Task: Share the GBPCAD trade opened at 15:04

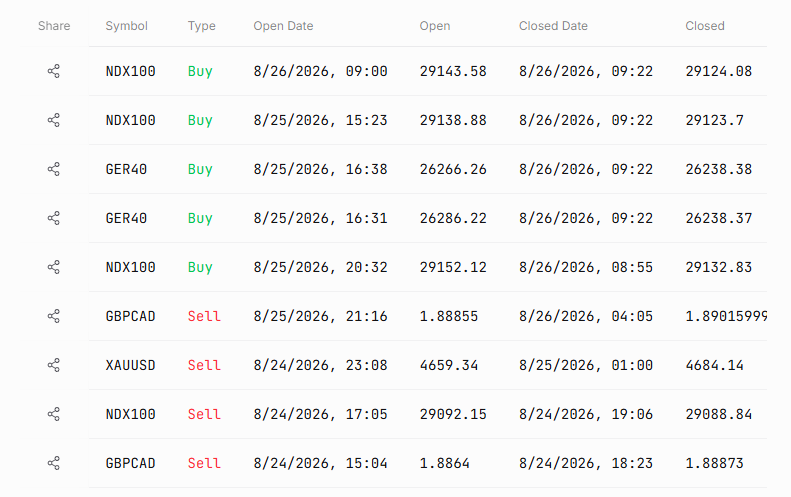Action: pos(53,463)
